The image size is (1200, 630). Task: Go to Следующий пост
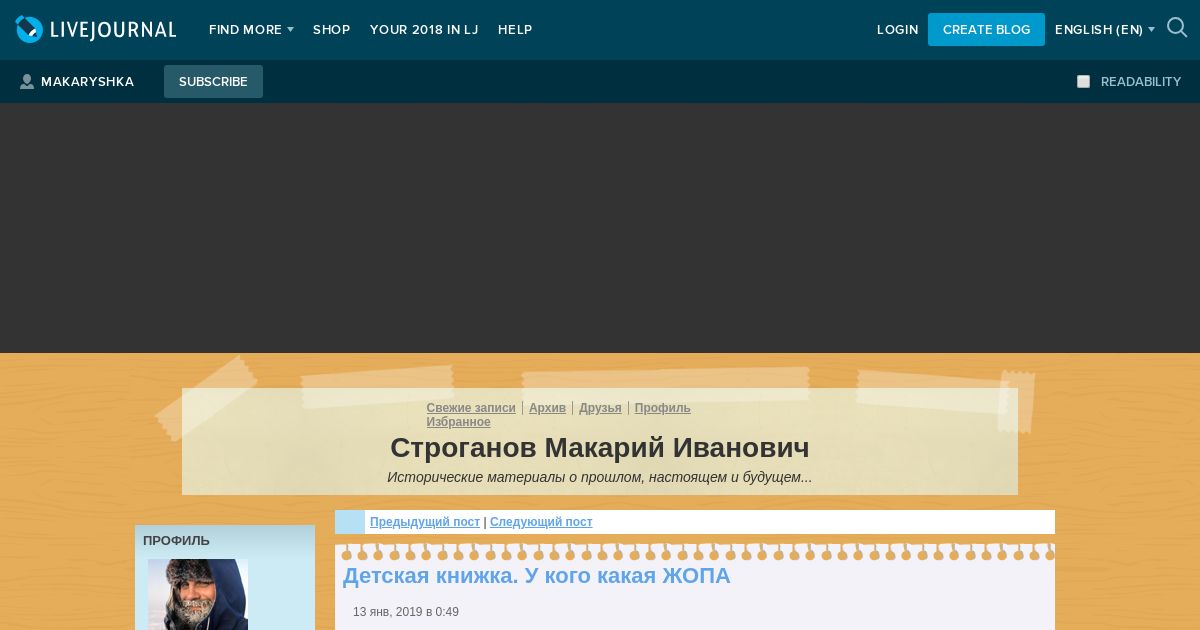click(541, 522)
